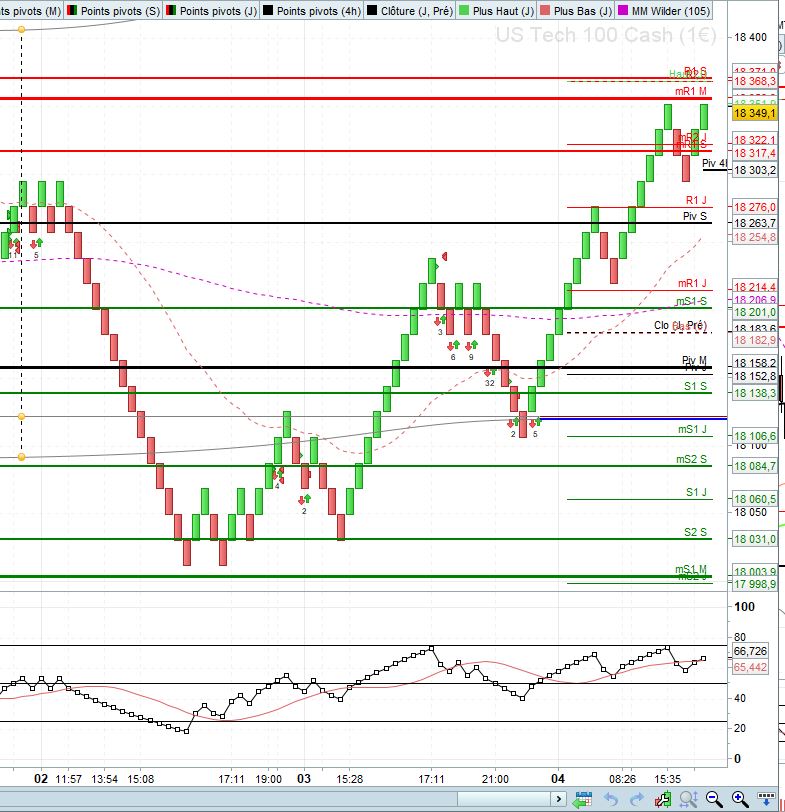Viewport: 785px width, 812px height.
Task: Click the undo arrow icon
Action: [x=611, y=799]
